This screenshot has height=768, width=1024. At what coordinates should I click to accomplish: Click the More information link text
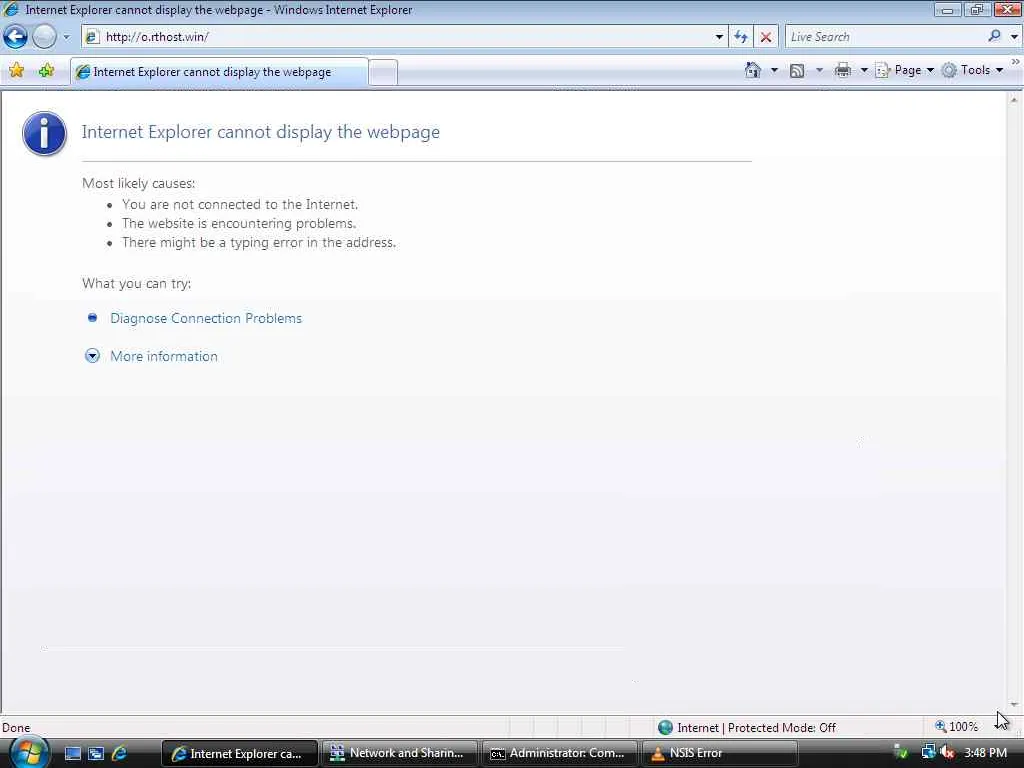pos(164,356)
